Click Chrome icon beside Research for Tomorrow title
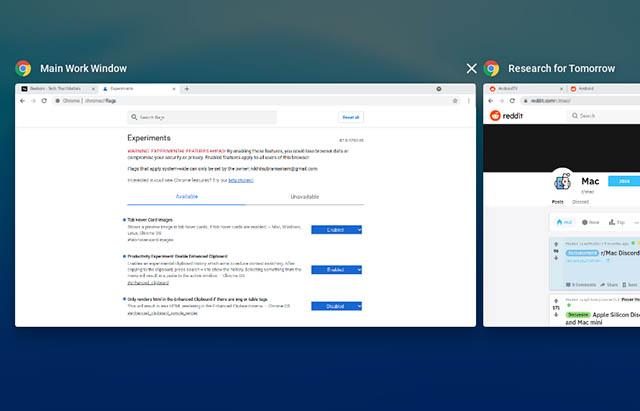 (x=491, y=68)
